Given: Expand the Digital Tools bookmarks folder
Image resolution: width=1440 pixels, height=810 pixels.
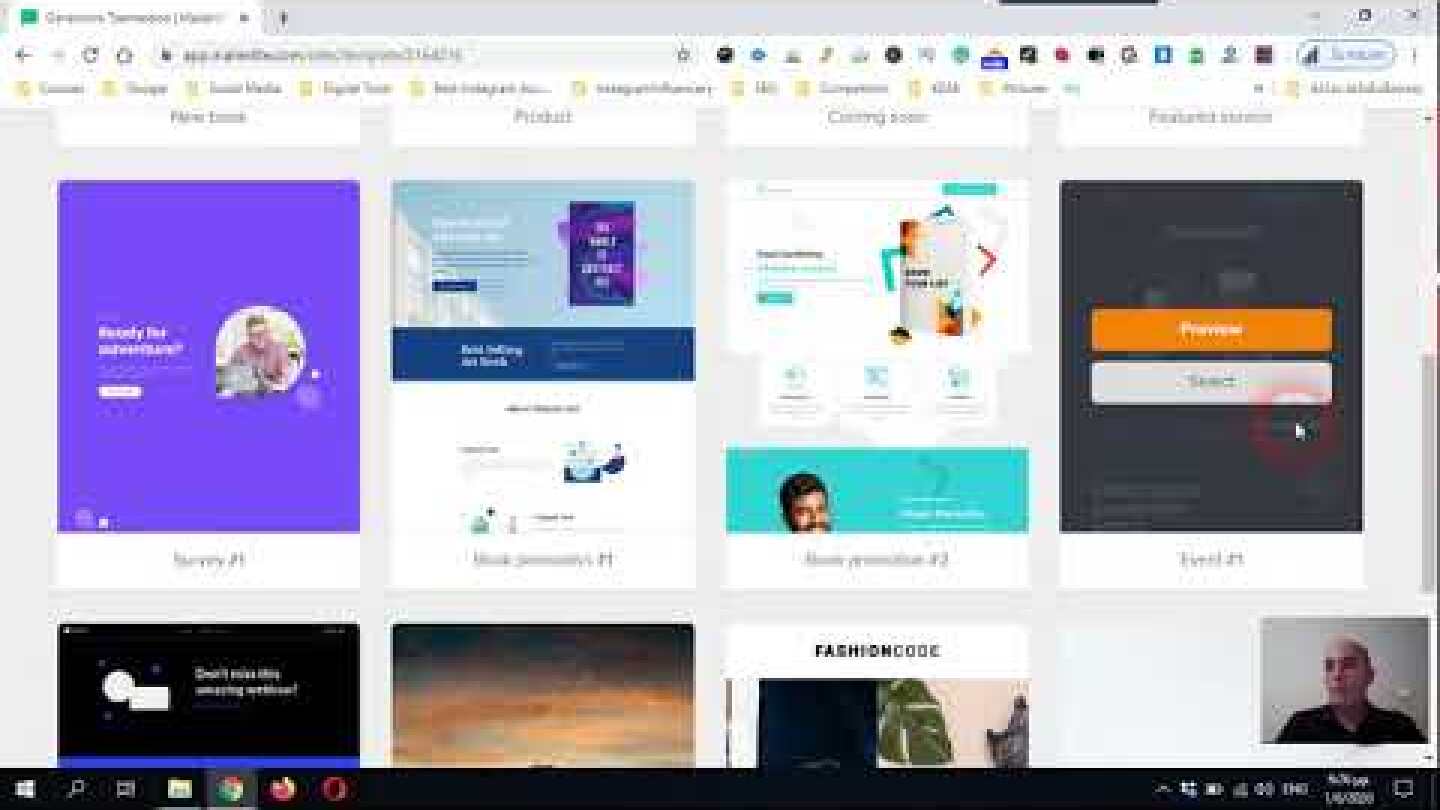Looking at the screenshot, I should tap(346, 89).
